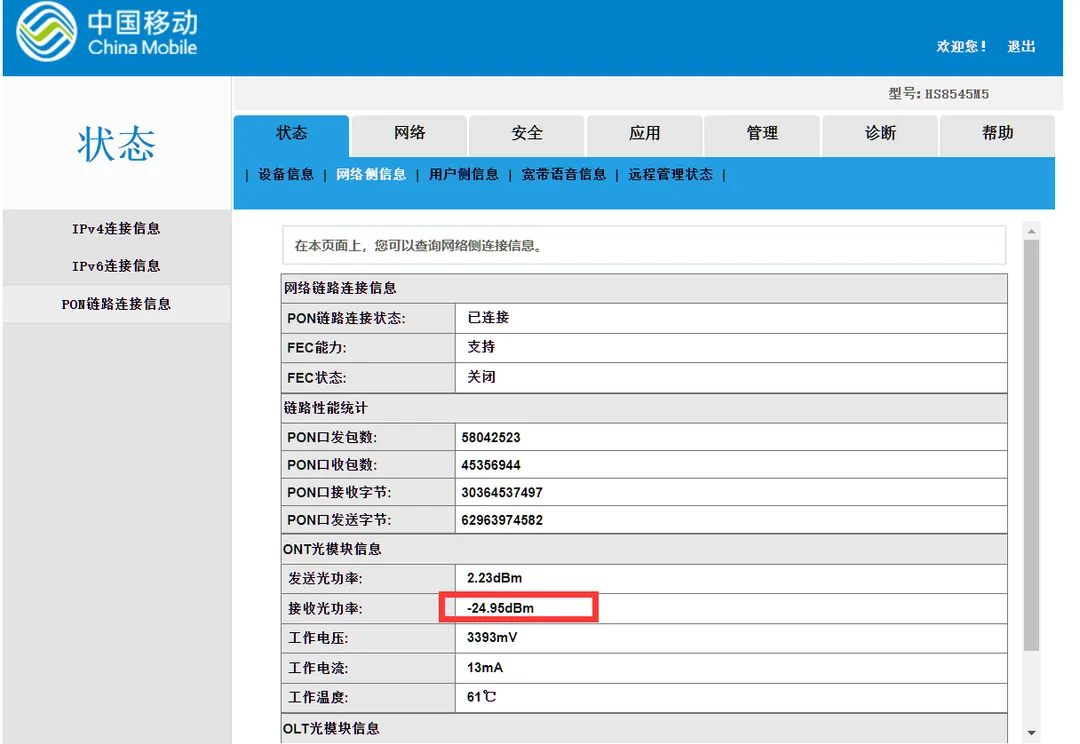The height and width of the screenshot is (744, 1080).
Task: Open the 网络 tab
Action: (409, 134)
